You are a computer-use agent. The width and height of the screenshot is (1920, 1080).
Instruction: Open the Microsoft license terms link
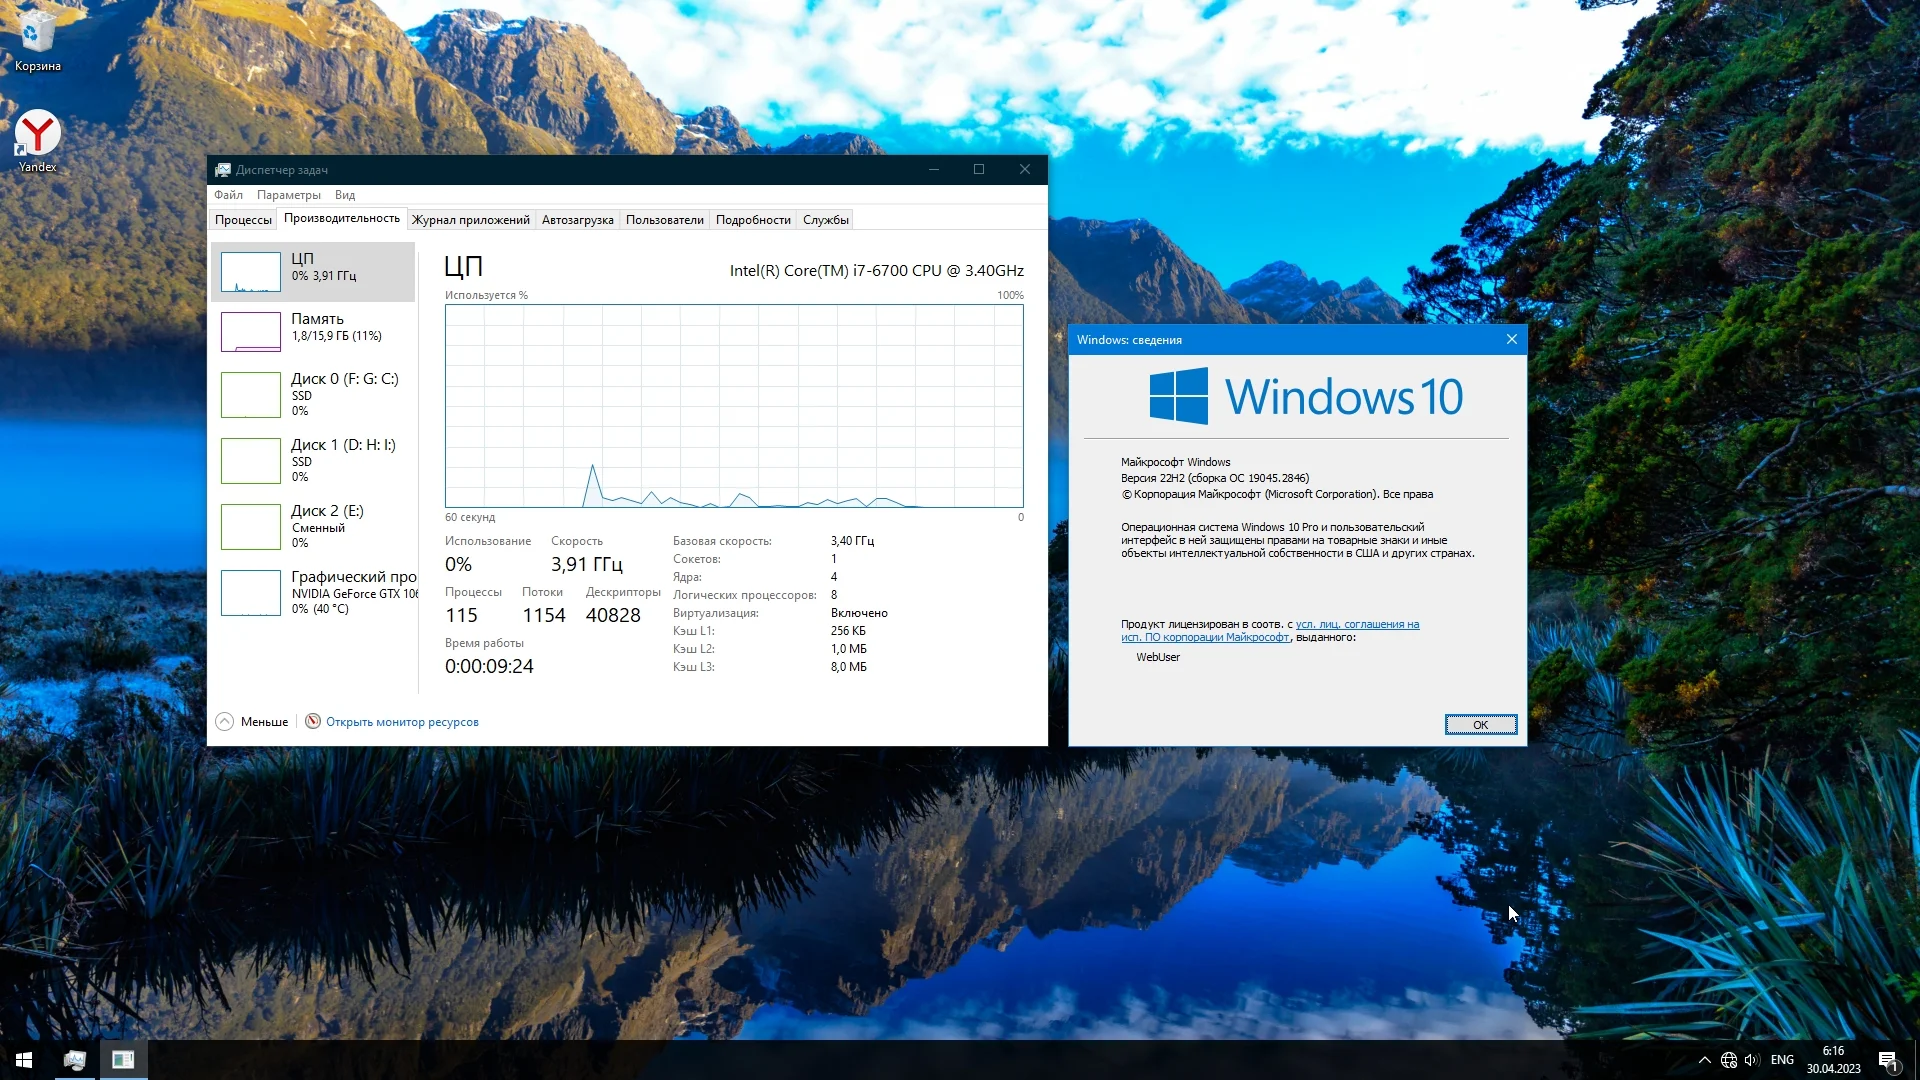[x=1357, y=625]
